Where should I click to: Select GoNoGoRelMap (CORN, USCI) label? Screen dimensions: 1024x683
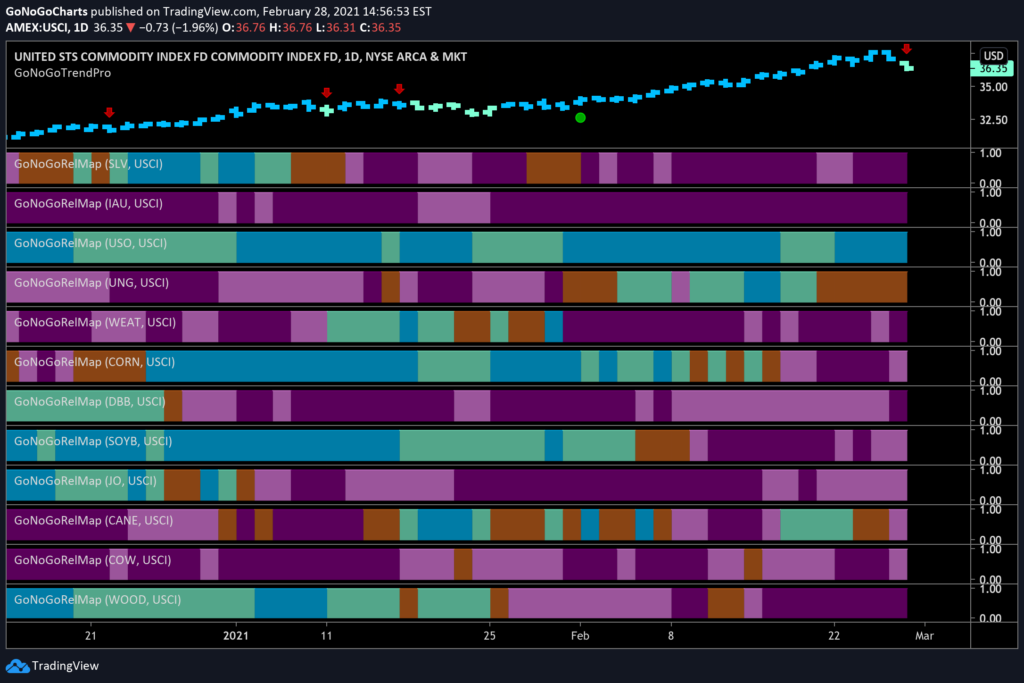94,362
